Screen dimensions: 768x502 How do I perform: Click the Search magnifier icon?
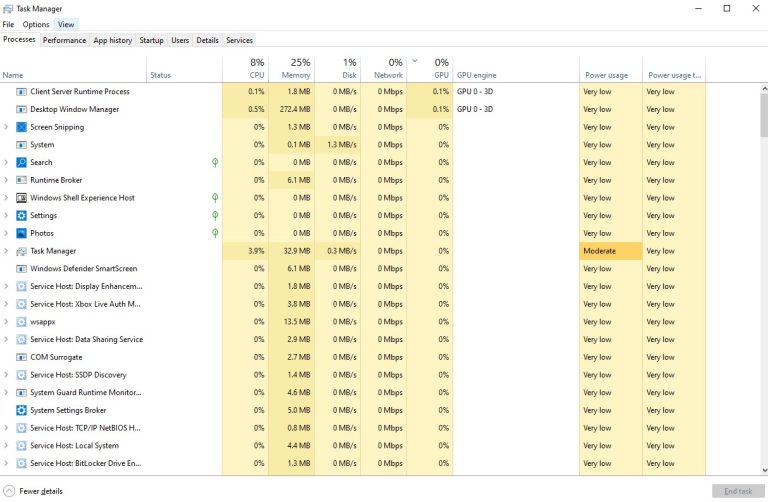[x=21, y=162]
